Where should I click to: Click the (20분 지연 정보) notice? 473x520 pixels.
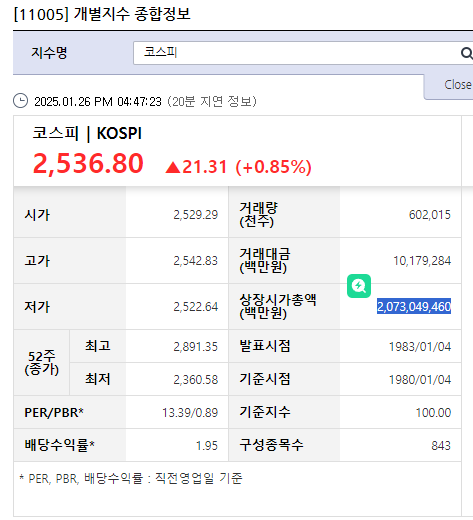212,101
